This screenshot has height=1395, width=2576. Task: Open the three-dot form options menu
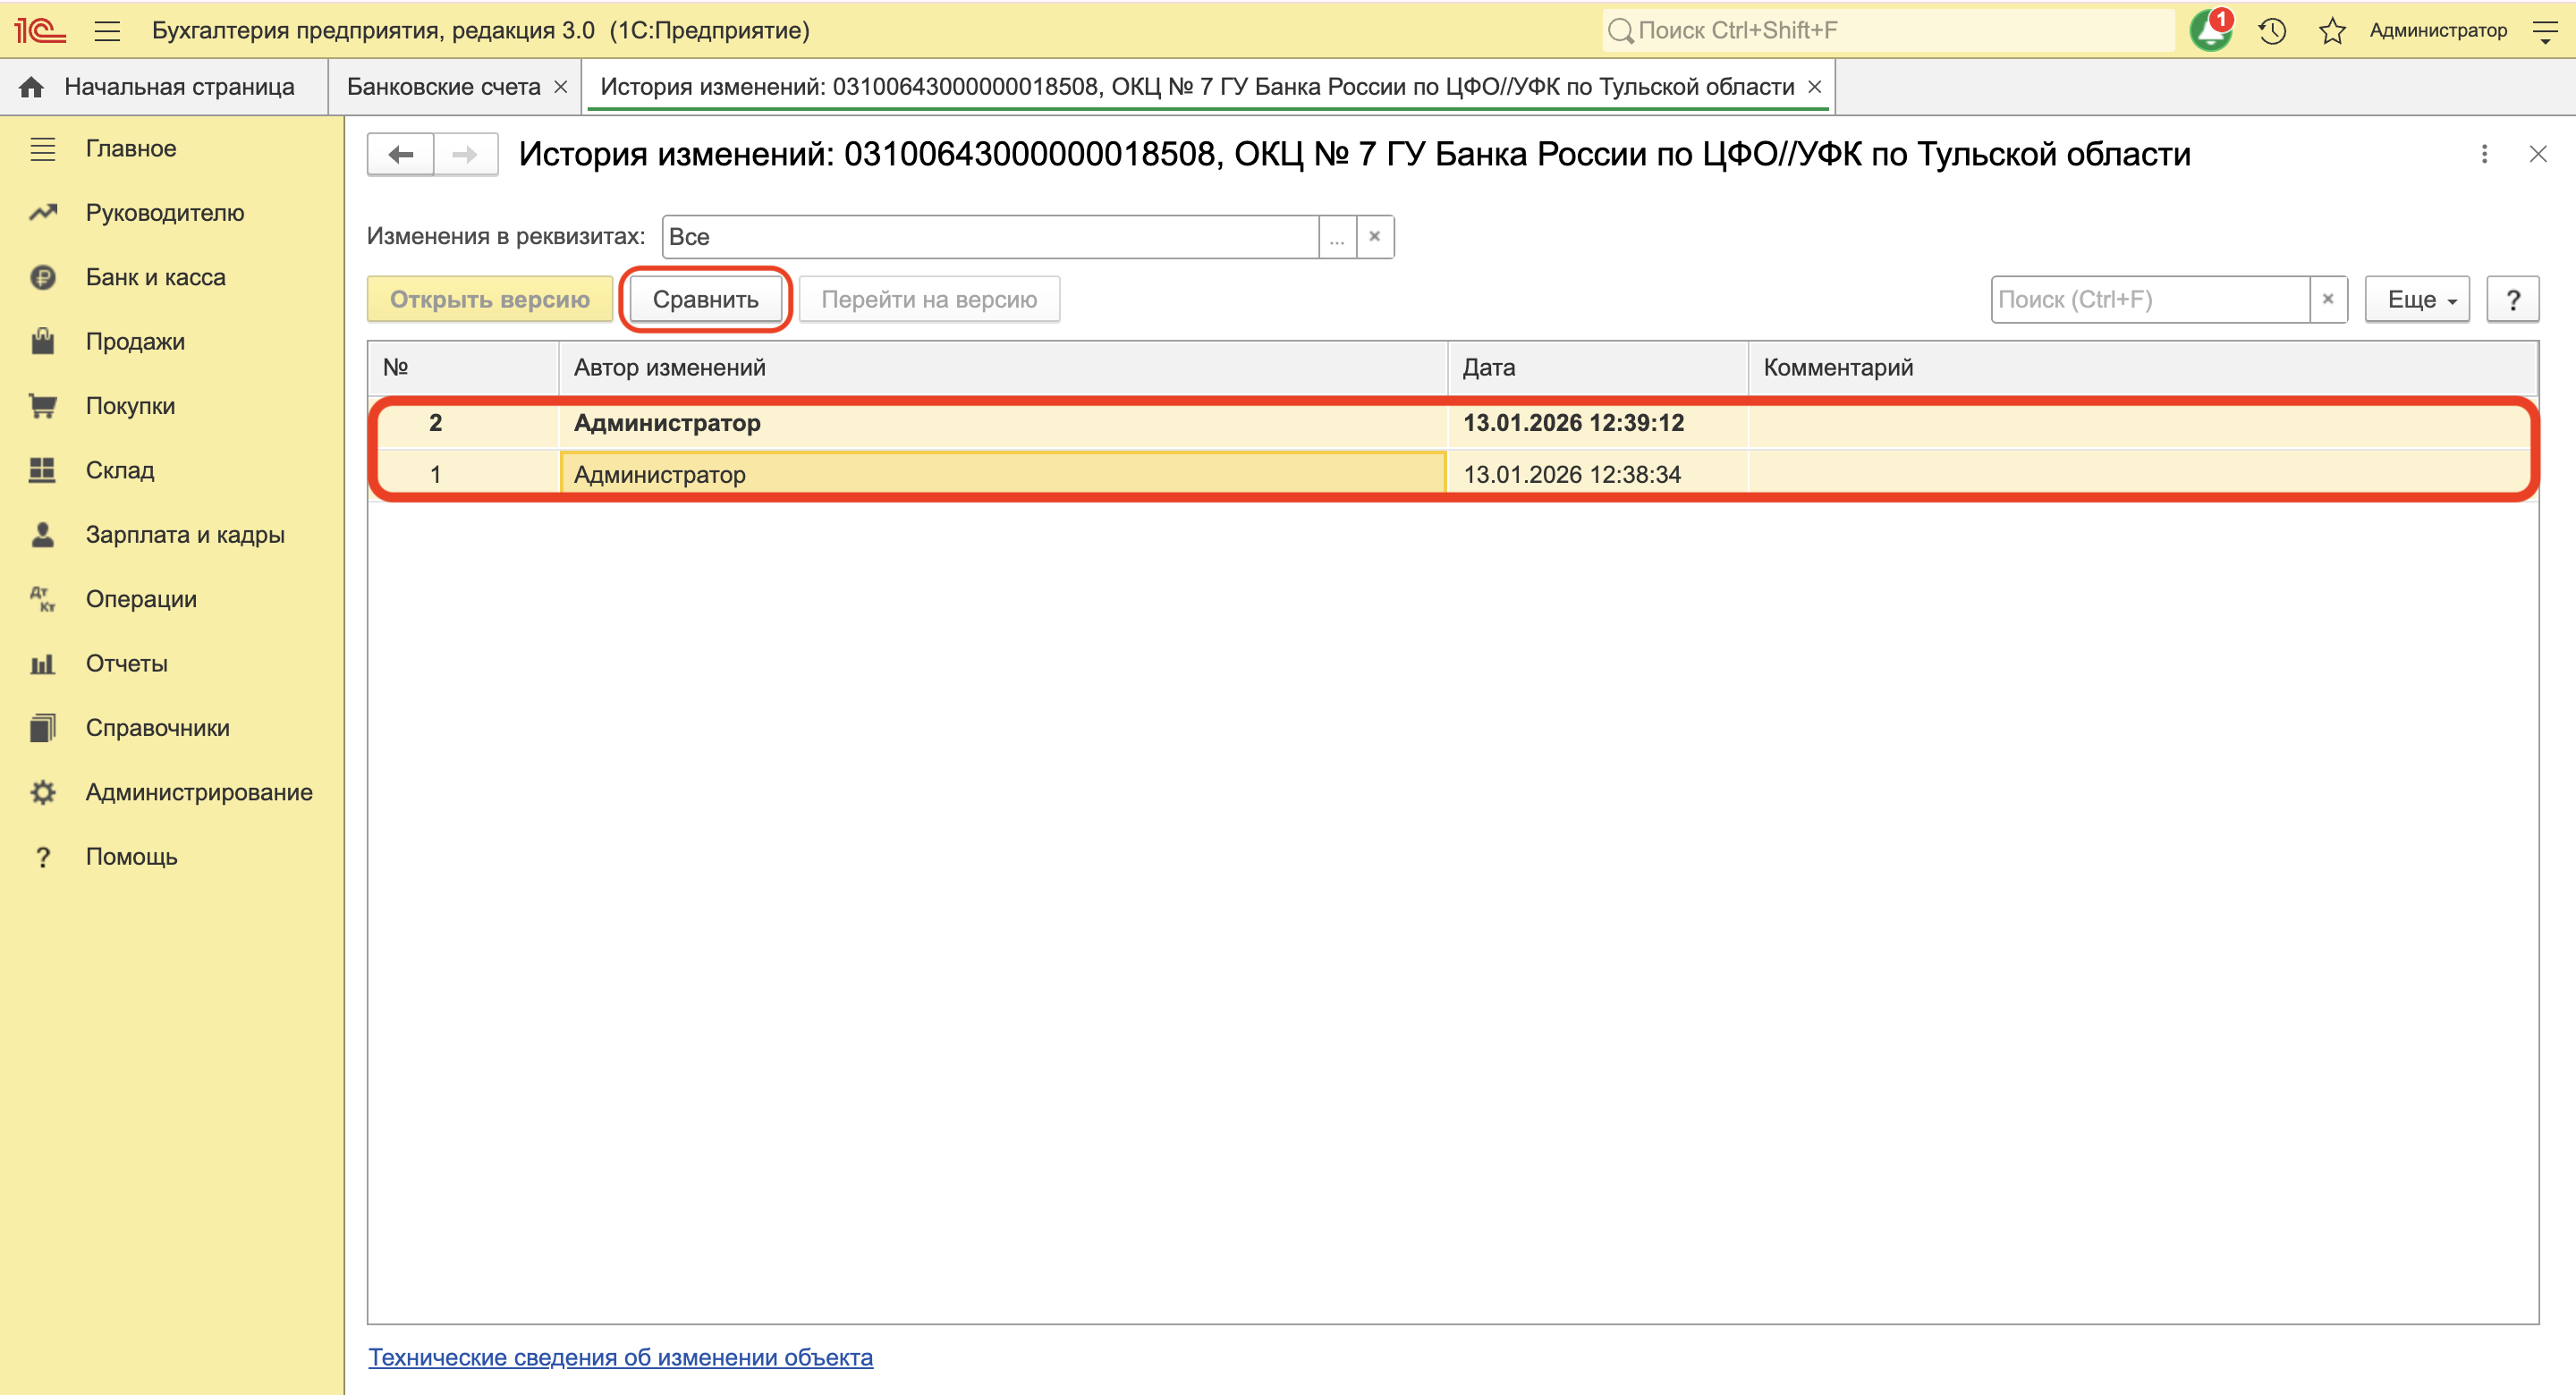pyautogui.click(x=2484, y=154)
